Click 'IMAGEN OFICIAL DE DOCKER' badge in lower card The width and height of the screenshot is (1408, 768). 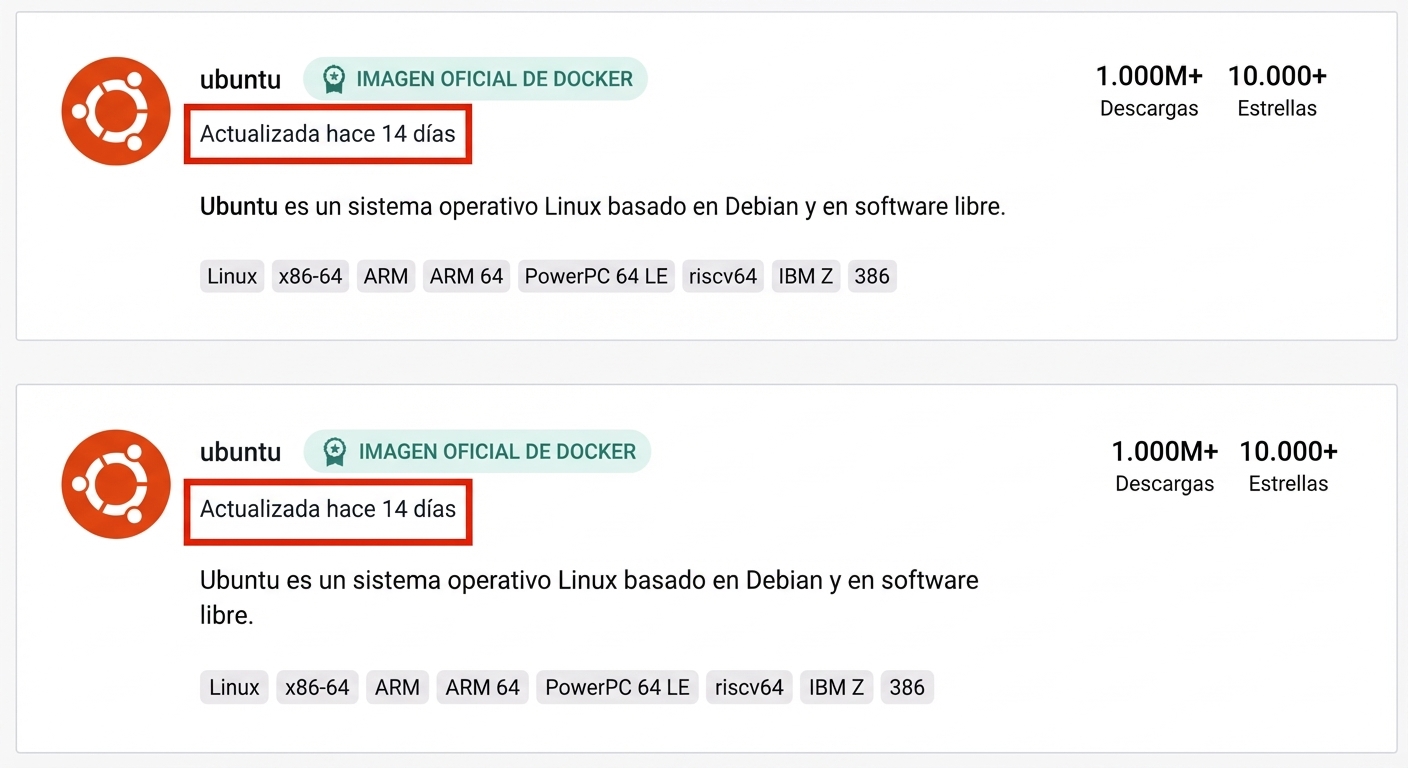point(477,452)
